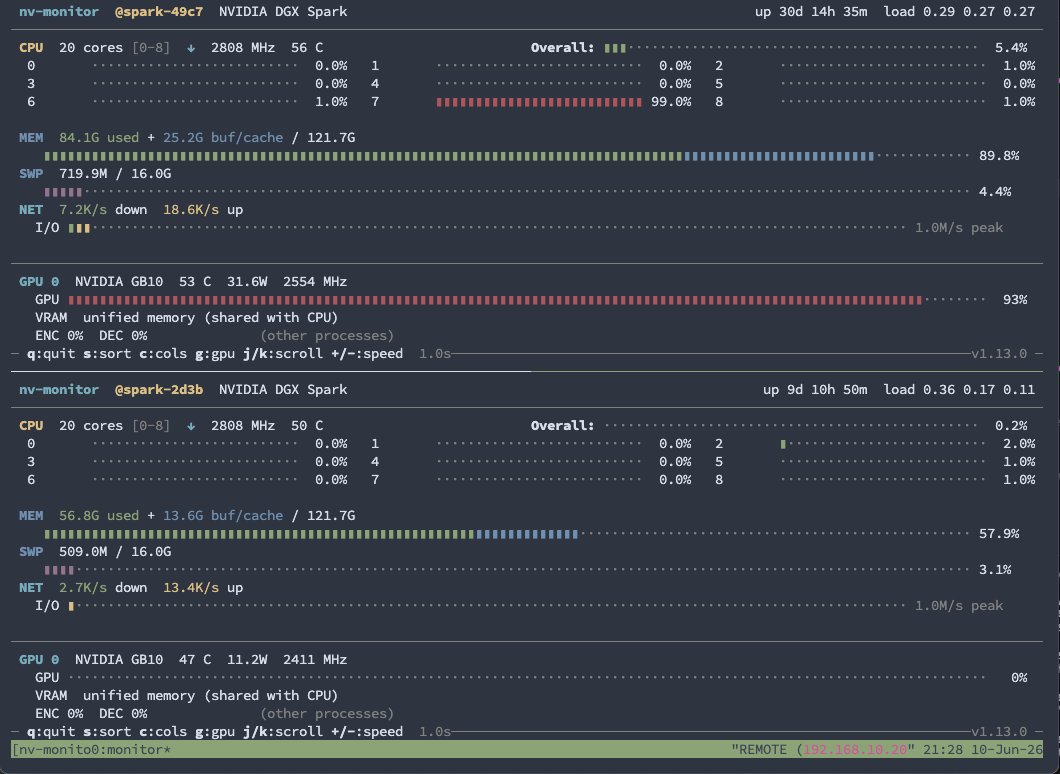Click c:cols in the spark-2d3b pane

click(163, 731)
